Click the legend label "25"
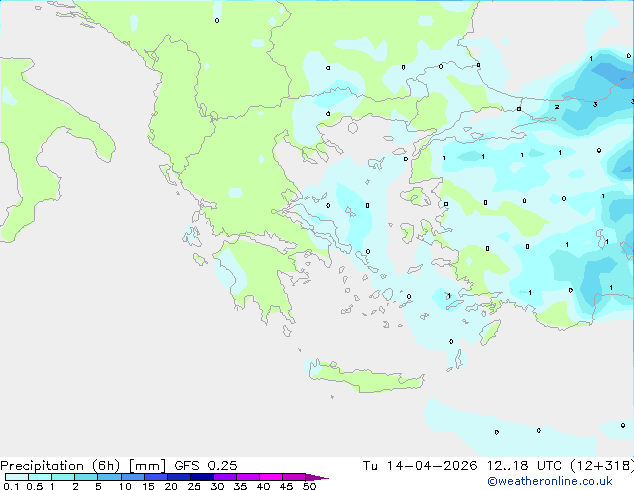The height and width of the screenshot is (490, 634). (194, 486)
